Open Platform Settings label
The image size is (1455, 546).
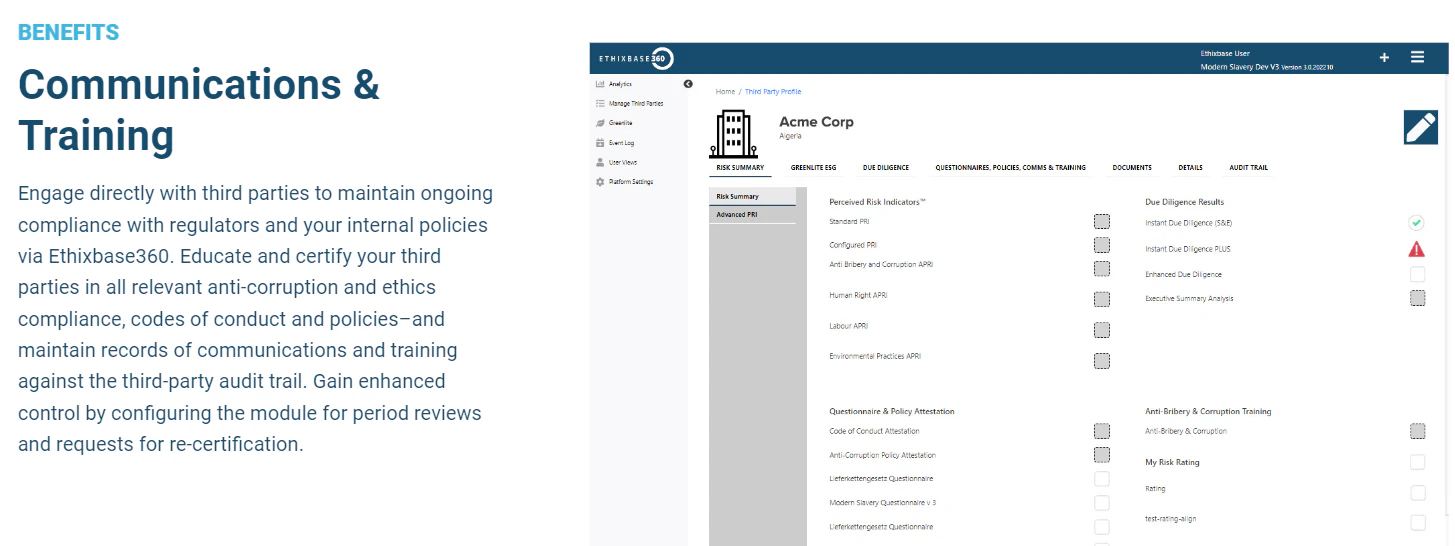pyautogui.click(x=631, y=182)
